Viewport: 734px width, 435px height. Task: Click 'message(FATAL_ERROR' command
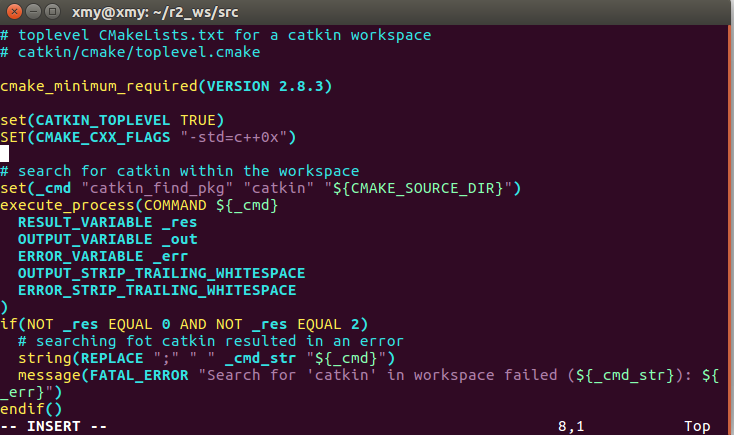[103, 375]
